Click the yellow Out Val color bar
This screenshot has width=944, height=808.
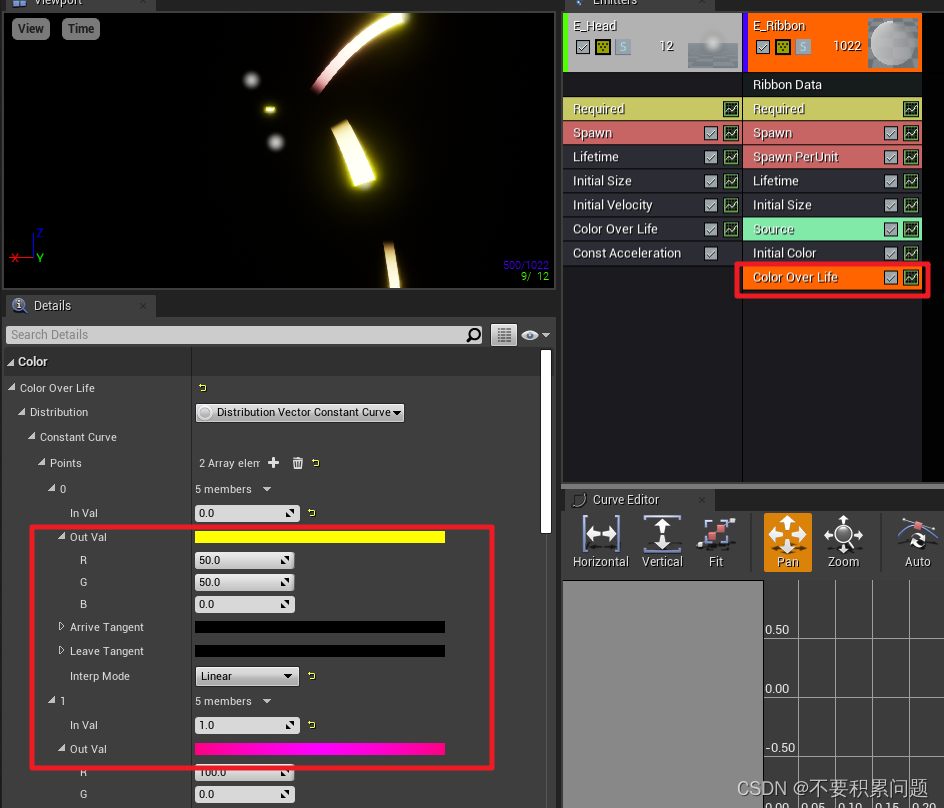320,537
